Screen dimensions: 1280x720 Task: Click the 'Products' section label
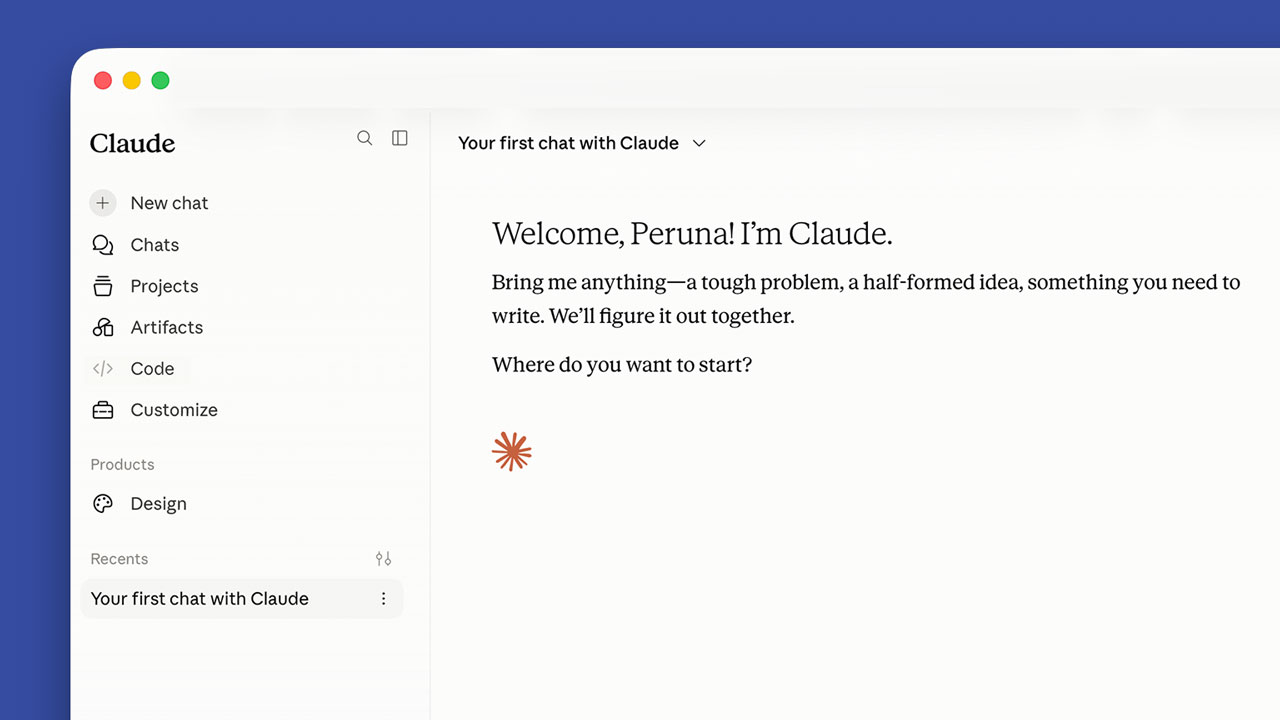click(122, 465)
